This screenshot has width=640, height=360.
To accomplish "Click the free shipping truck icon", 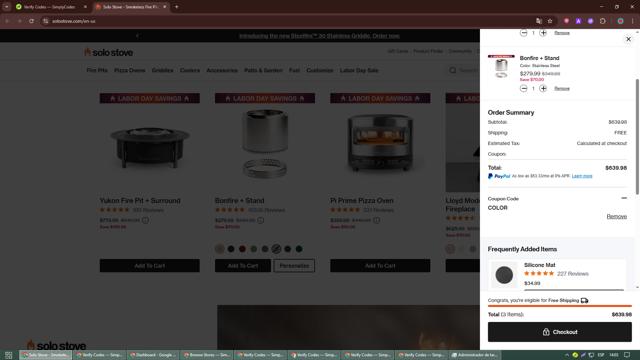I will [584, 300].
